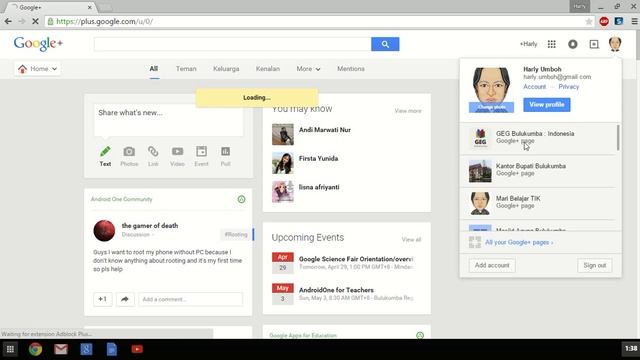Image resolution: width=640 pixels, height=360 pixels.
Task: Click the red Adblock extension icon
Action: 604,22
